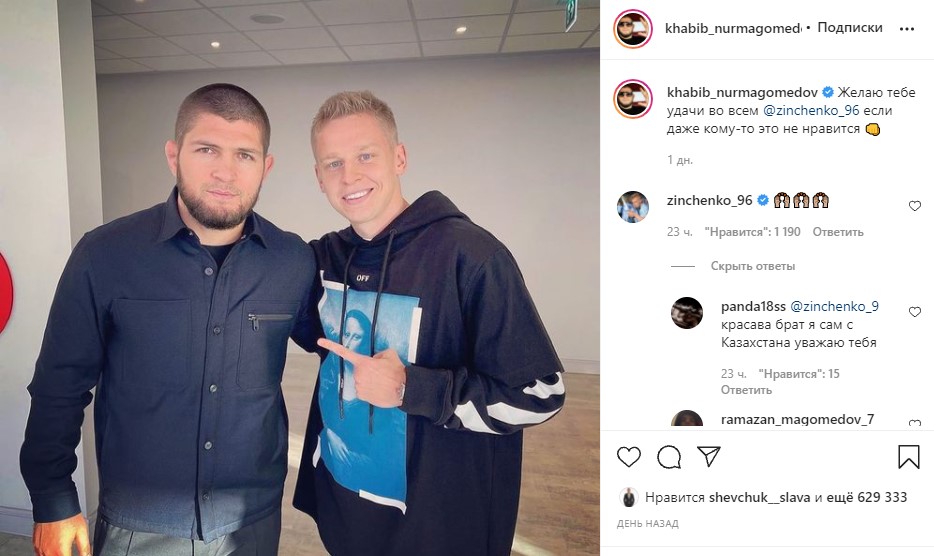Image resolution: width=934 pixels, height=556 pixels.
Task: View likes count on zinchenko_96 comment
Action: (x=752, y=232)
